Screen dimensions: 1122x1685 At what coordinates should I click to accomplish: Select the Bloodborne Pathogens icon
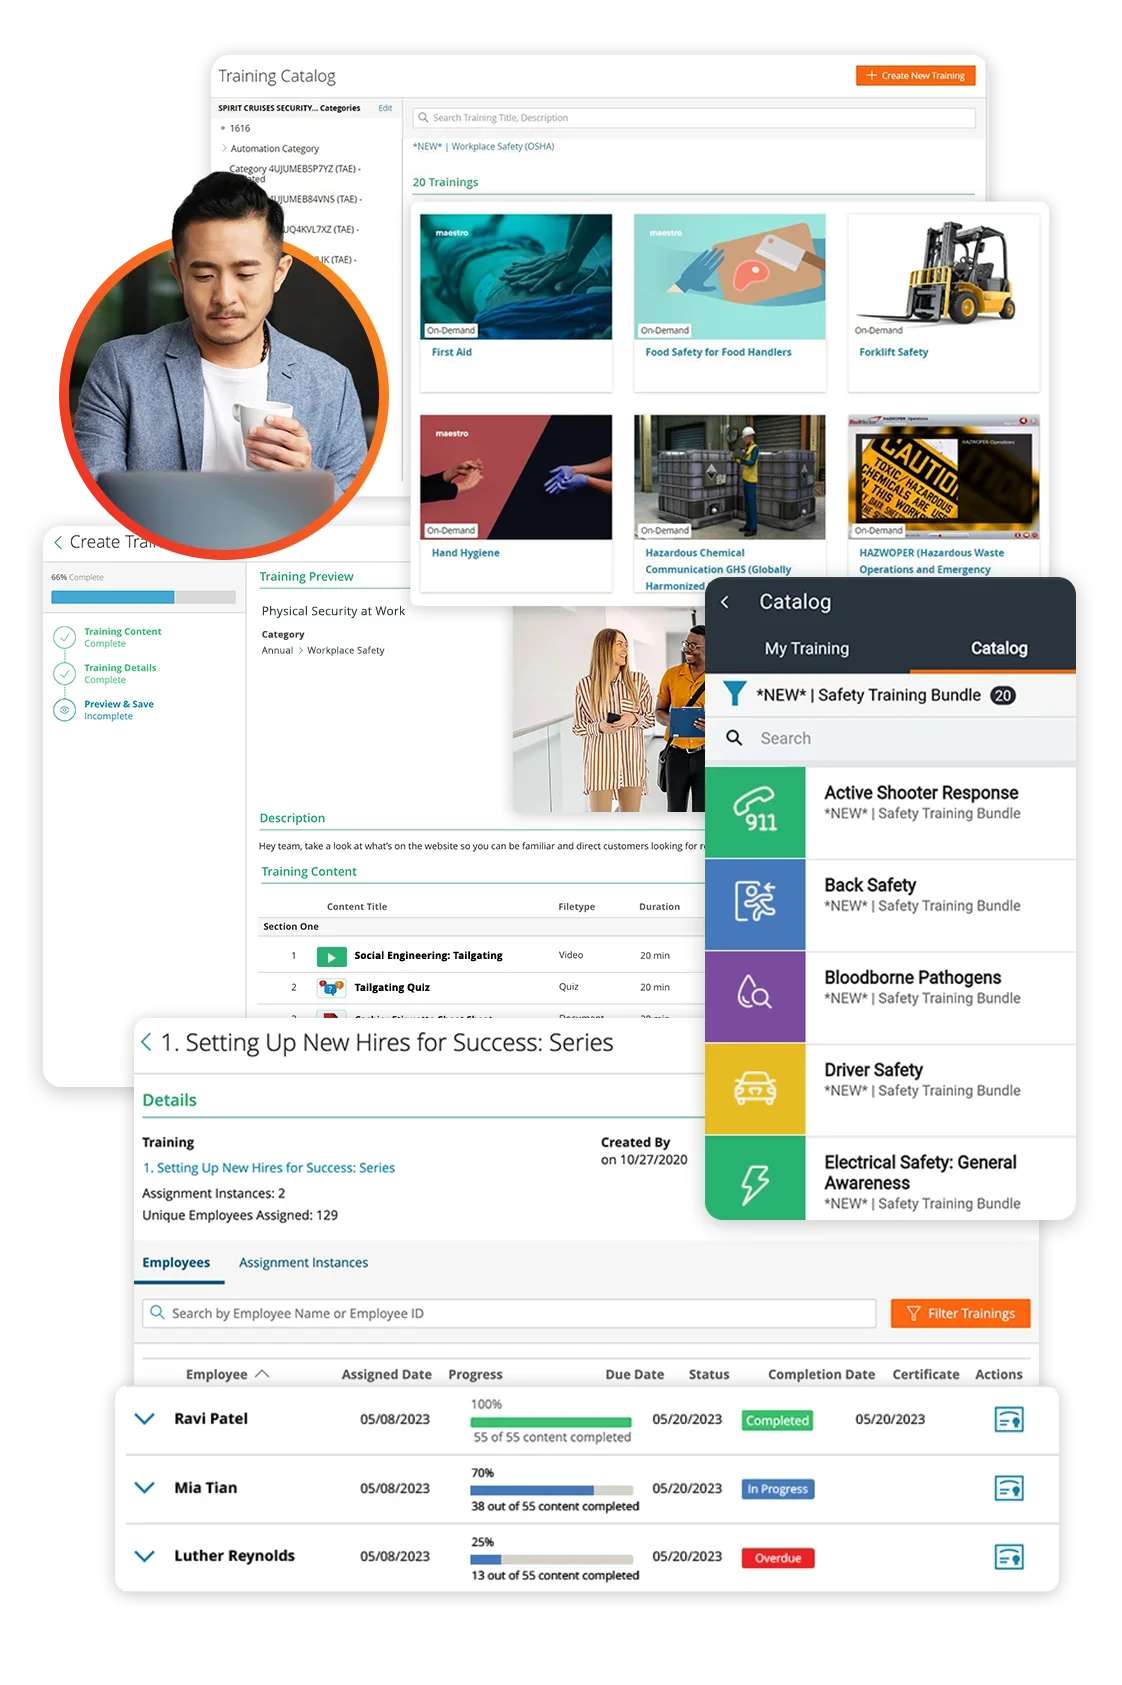point(755,995)
